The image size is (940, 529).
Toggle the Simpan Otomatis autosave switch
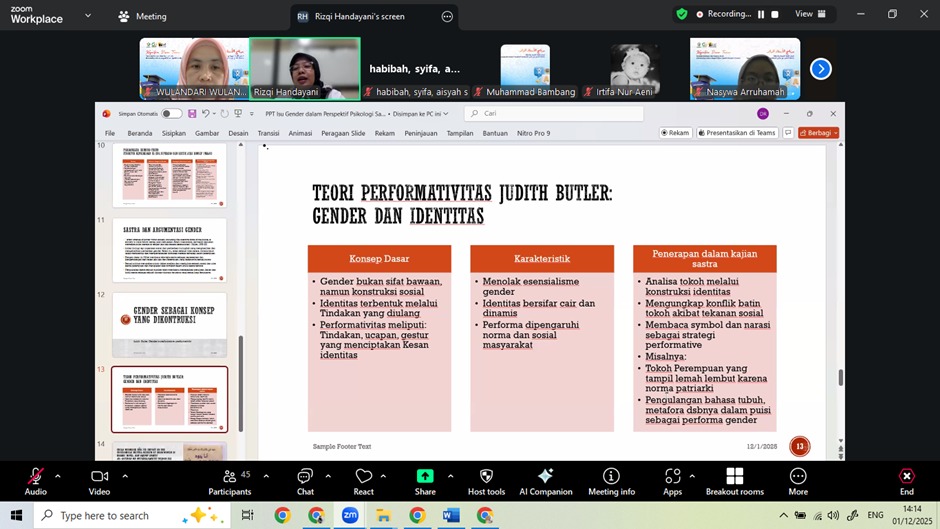(171, 114)
